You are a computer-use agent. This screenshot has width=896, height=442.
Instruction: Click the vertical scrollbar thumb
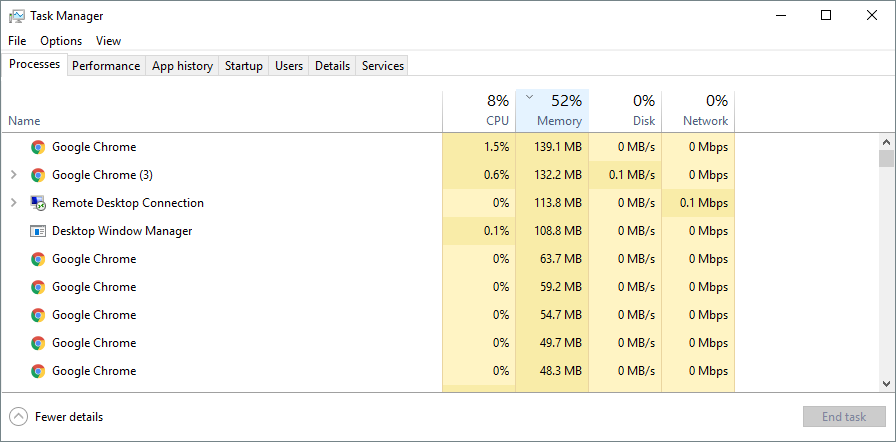(886, 158)
